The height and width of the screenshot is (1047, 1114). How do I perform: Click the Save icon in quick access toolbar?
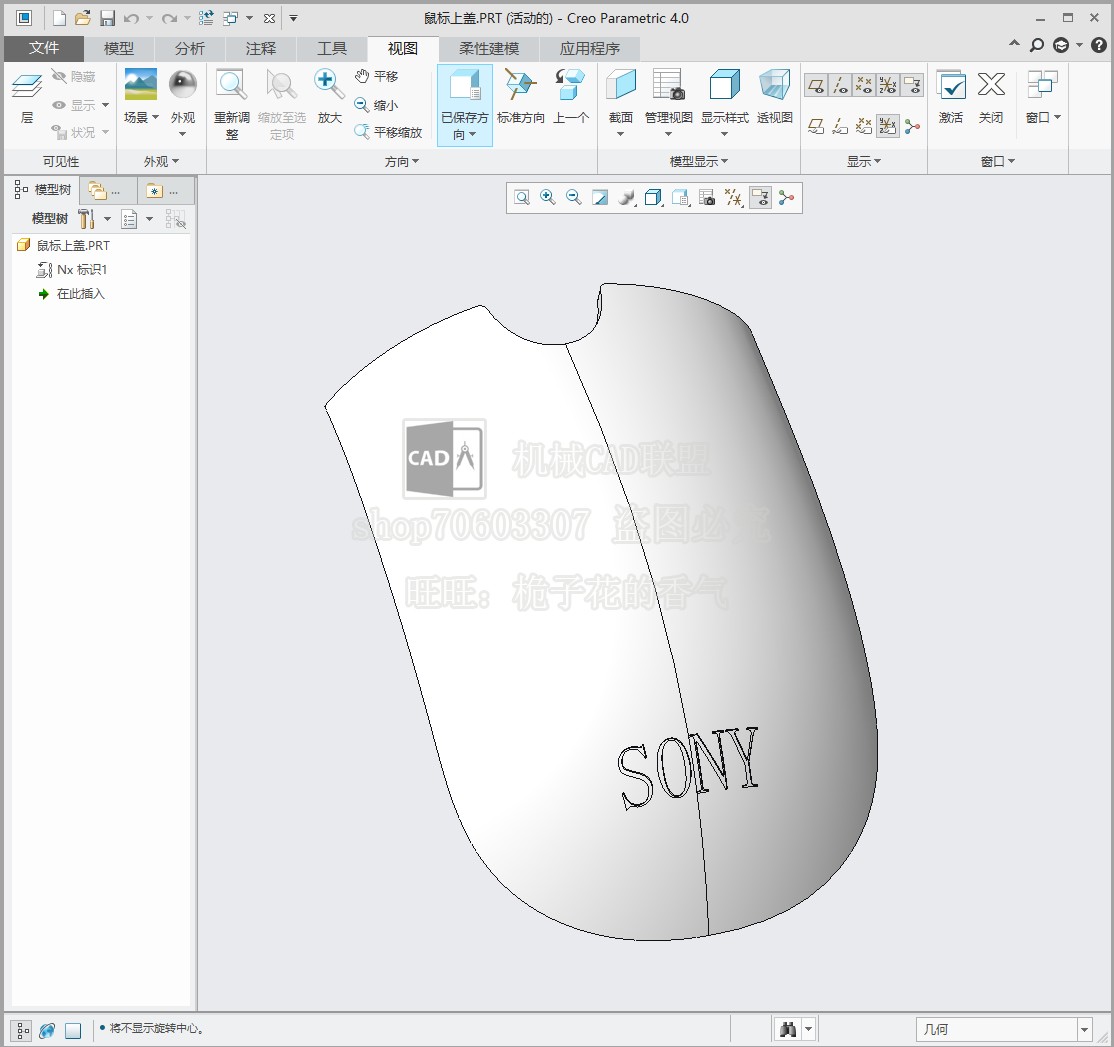pos(107,18)
